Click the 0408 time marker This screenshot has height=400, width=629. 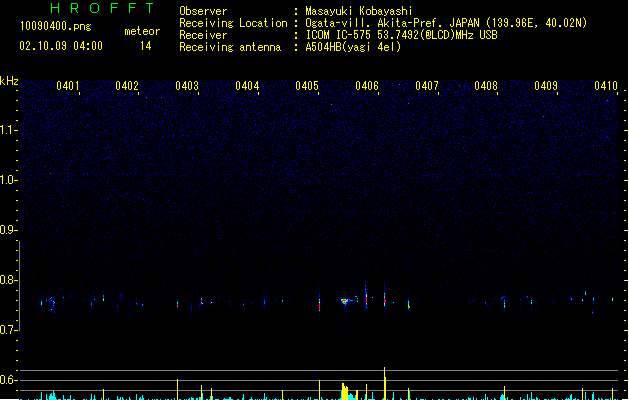[486, 86]
